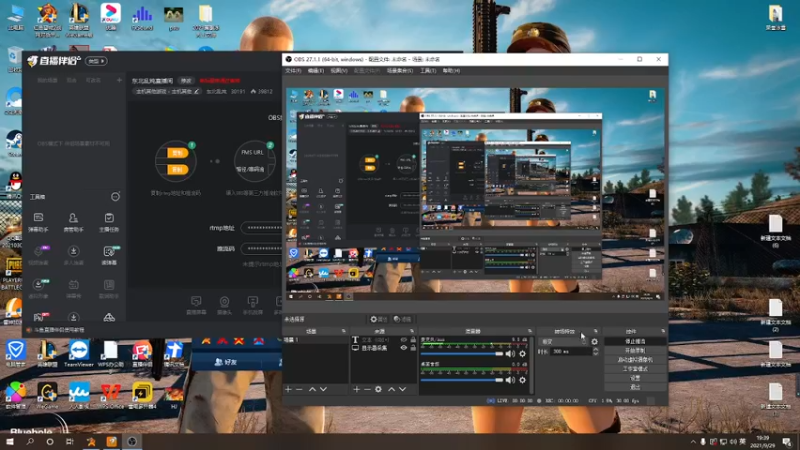The width and height of the screenshot is (800, 450).
Task: Click the rtmp地址 field in 直播伴侣
Action: click(261, 228)
